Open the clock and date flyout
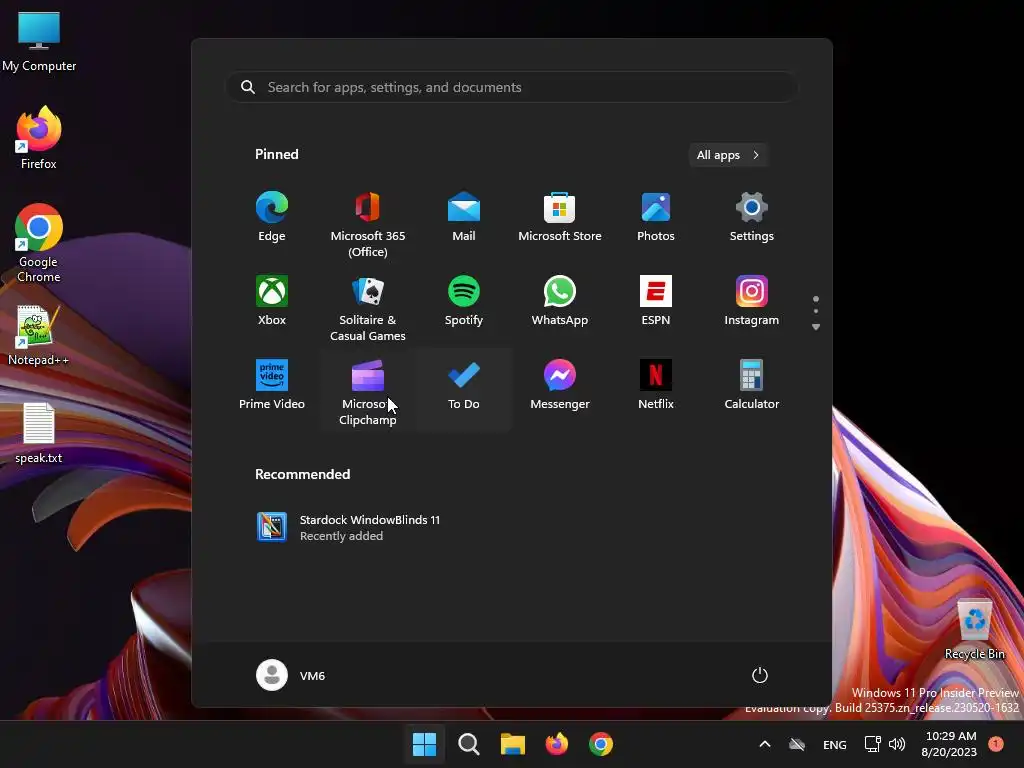The image size is (1024, 768). (x=950, y=744)
